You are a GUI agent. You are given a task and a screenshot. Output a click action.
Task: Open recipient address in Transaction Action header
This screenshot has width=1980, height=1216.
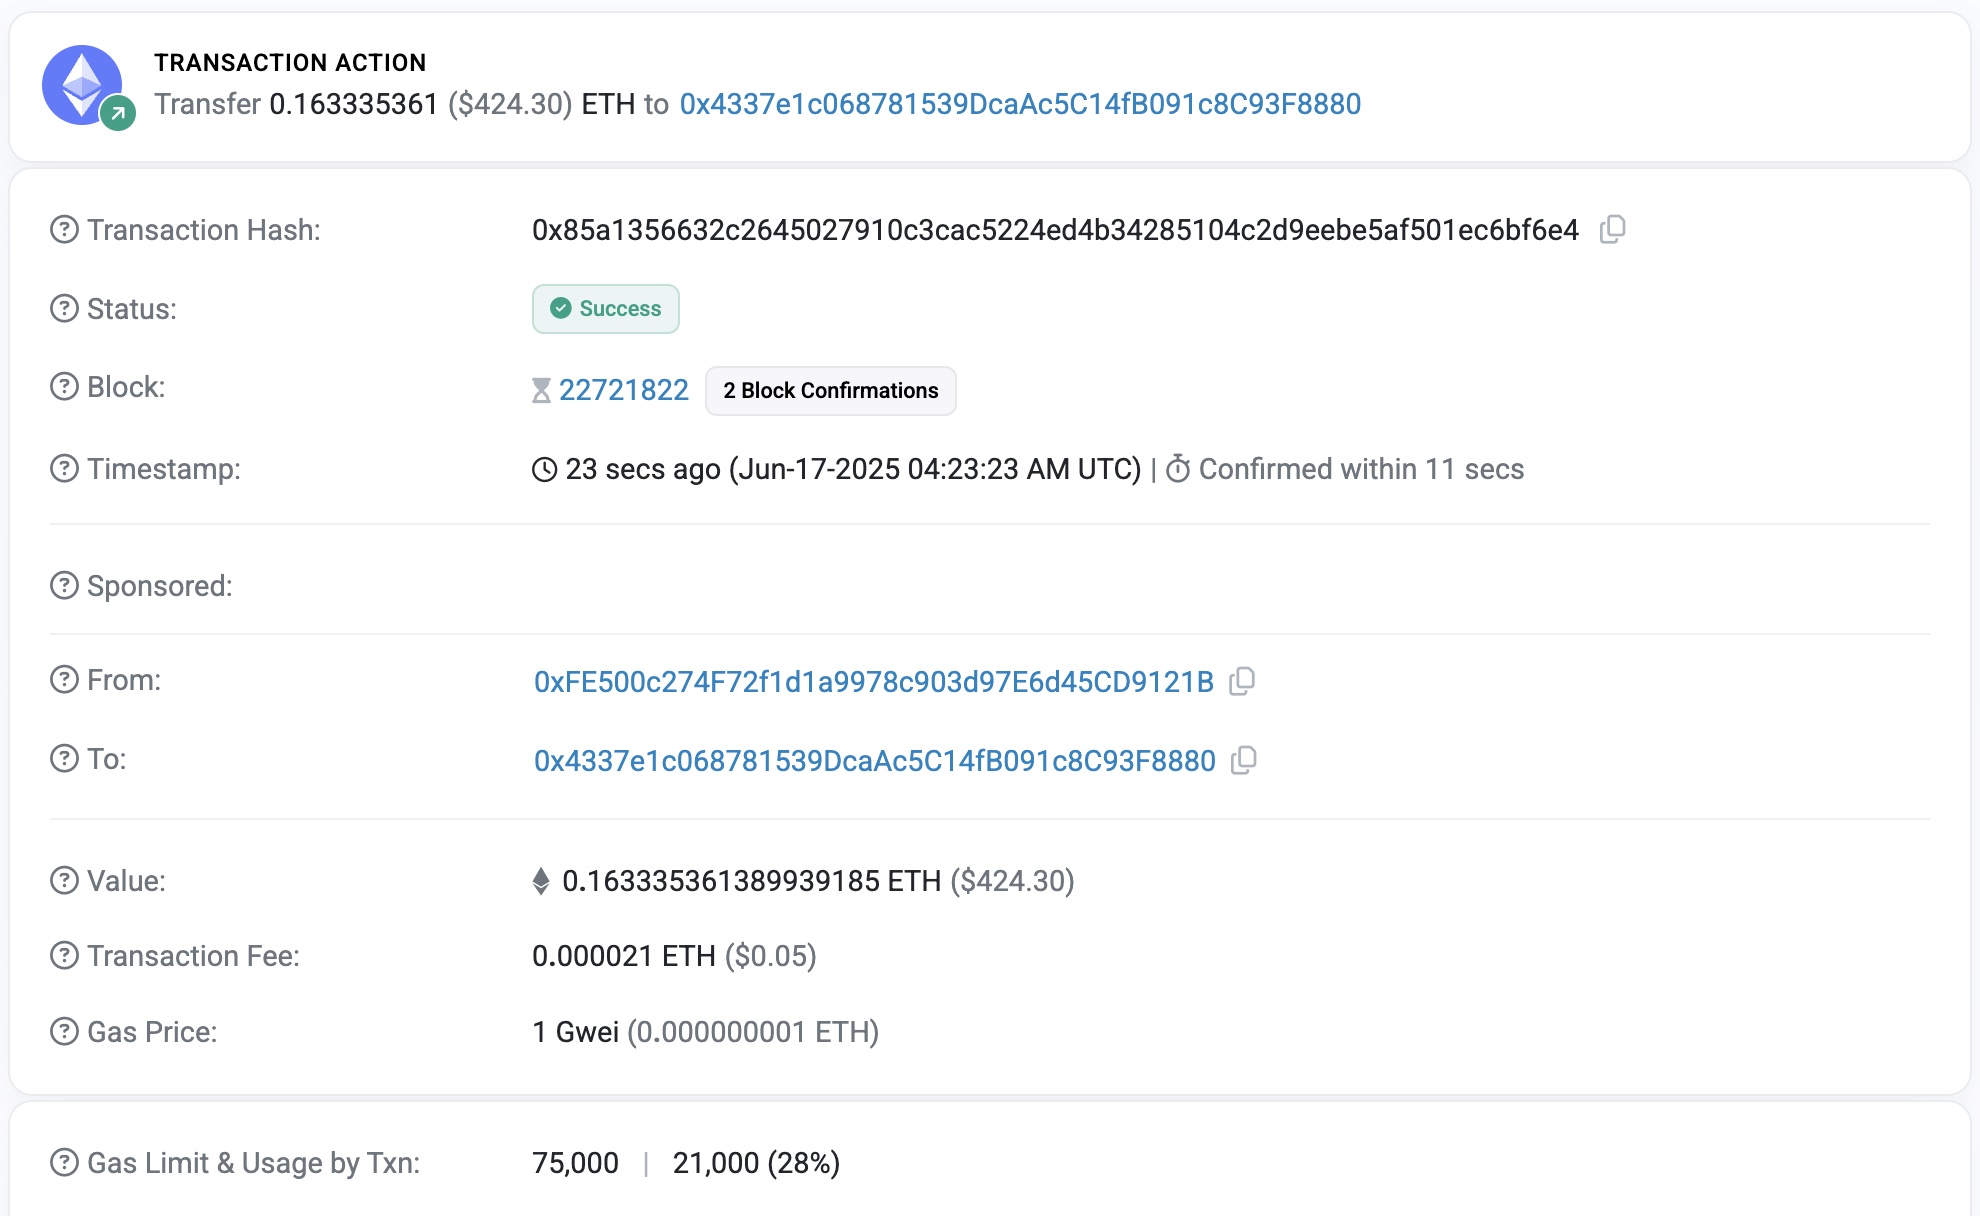point(1020,104)
